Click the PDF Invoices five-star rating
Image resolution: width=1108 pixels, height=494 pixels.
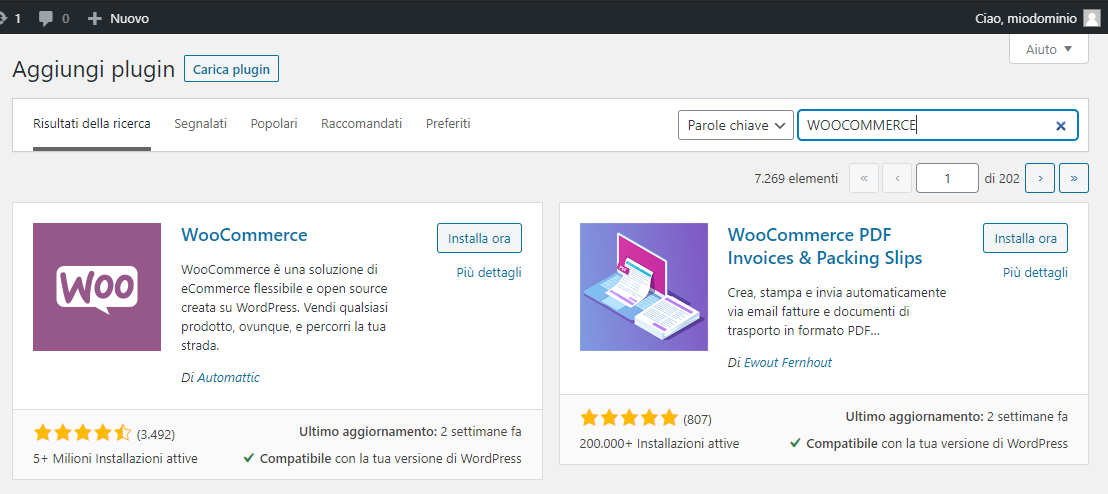[629, 418]
